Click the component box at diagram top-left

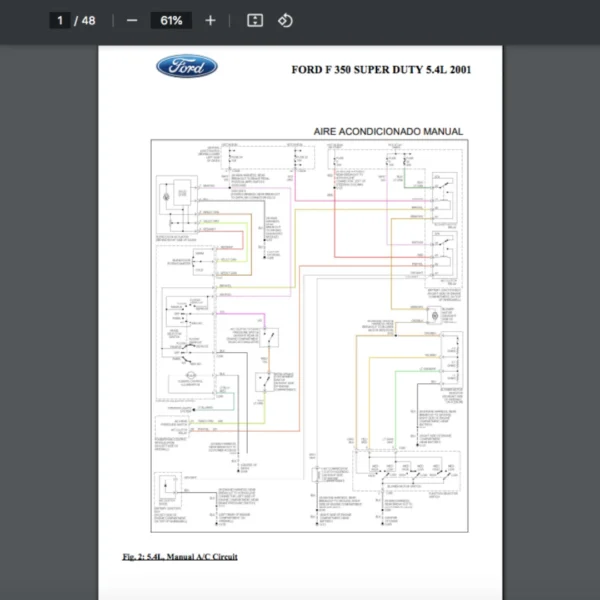click(180, 194)
